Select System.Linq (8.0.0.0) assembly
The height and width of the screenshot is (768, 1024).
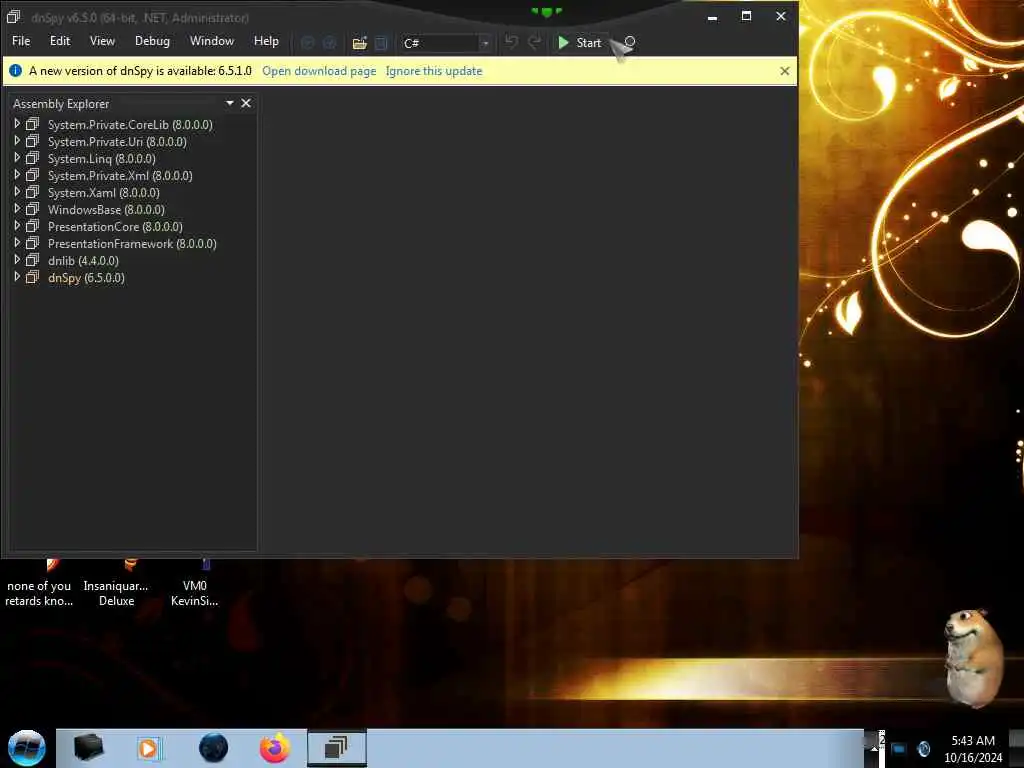[x=101, y=159]
